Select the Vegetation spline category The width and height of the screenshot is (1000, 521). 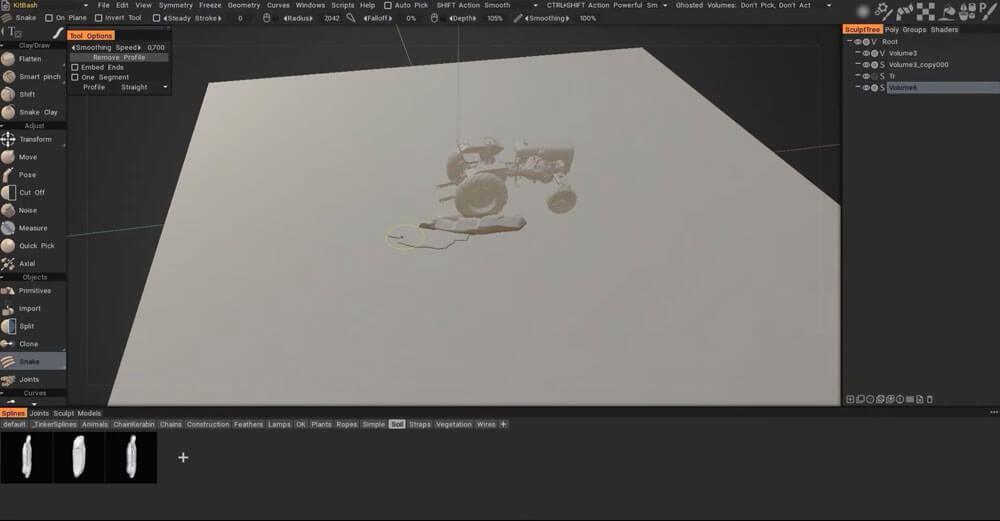click(x=453, y=425)
